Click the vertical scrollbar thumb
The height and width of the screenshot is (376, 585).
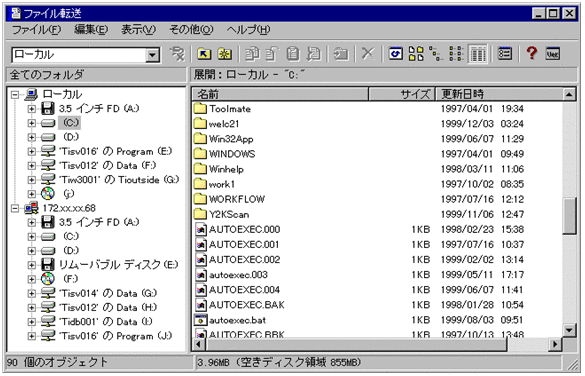(569, 216)
